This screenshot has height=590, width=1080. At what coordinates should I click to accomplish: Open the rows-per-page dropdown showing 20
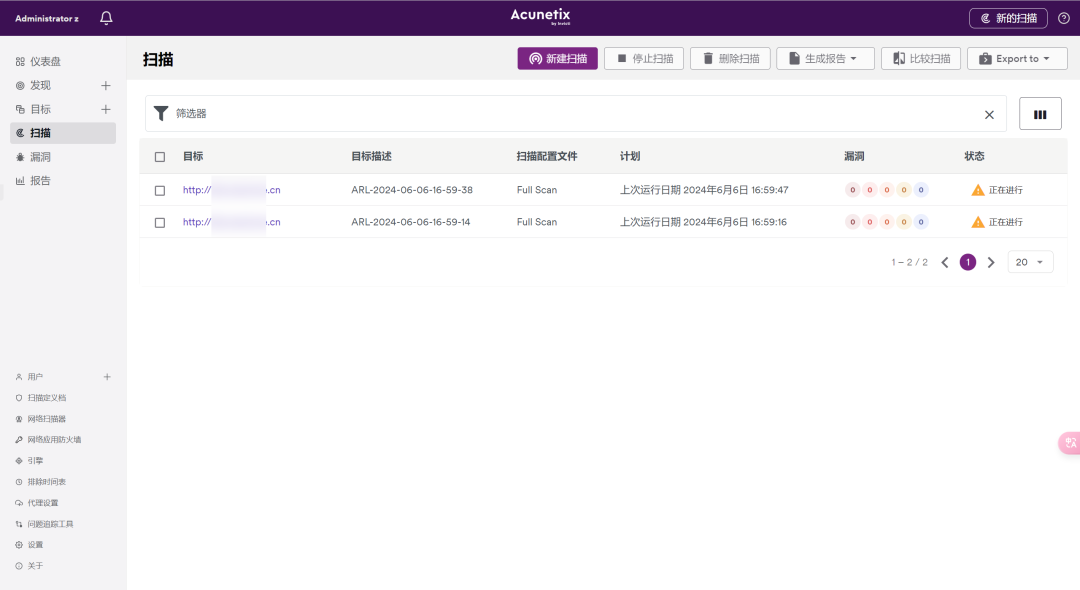point(1030,262)
